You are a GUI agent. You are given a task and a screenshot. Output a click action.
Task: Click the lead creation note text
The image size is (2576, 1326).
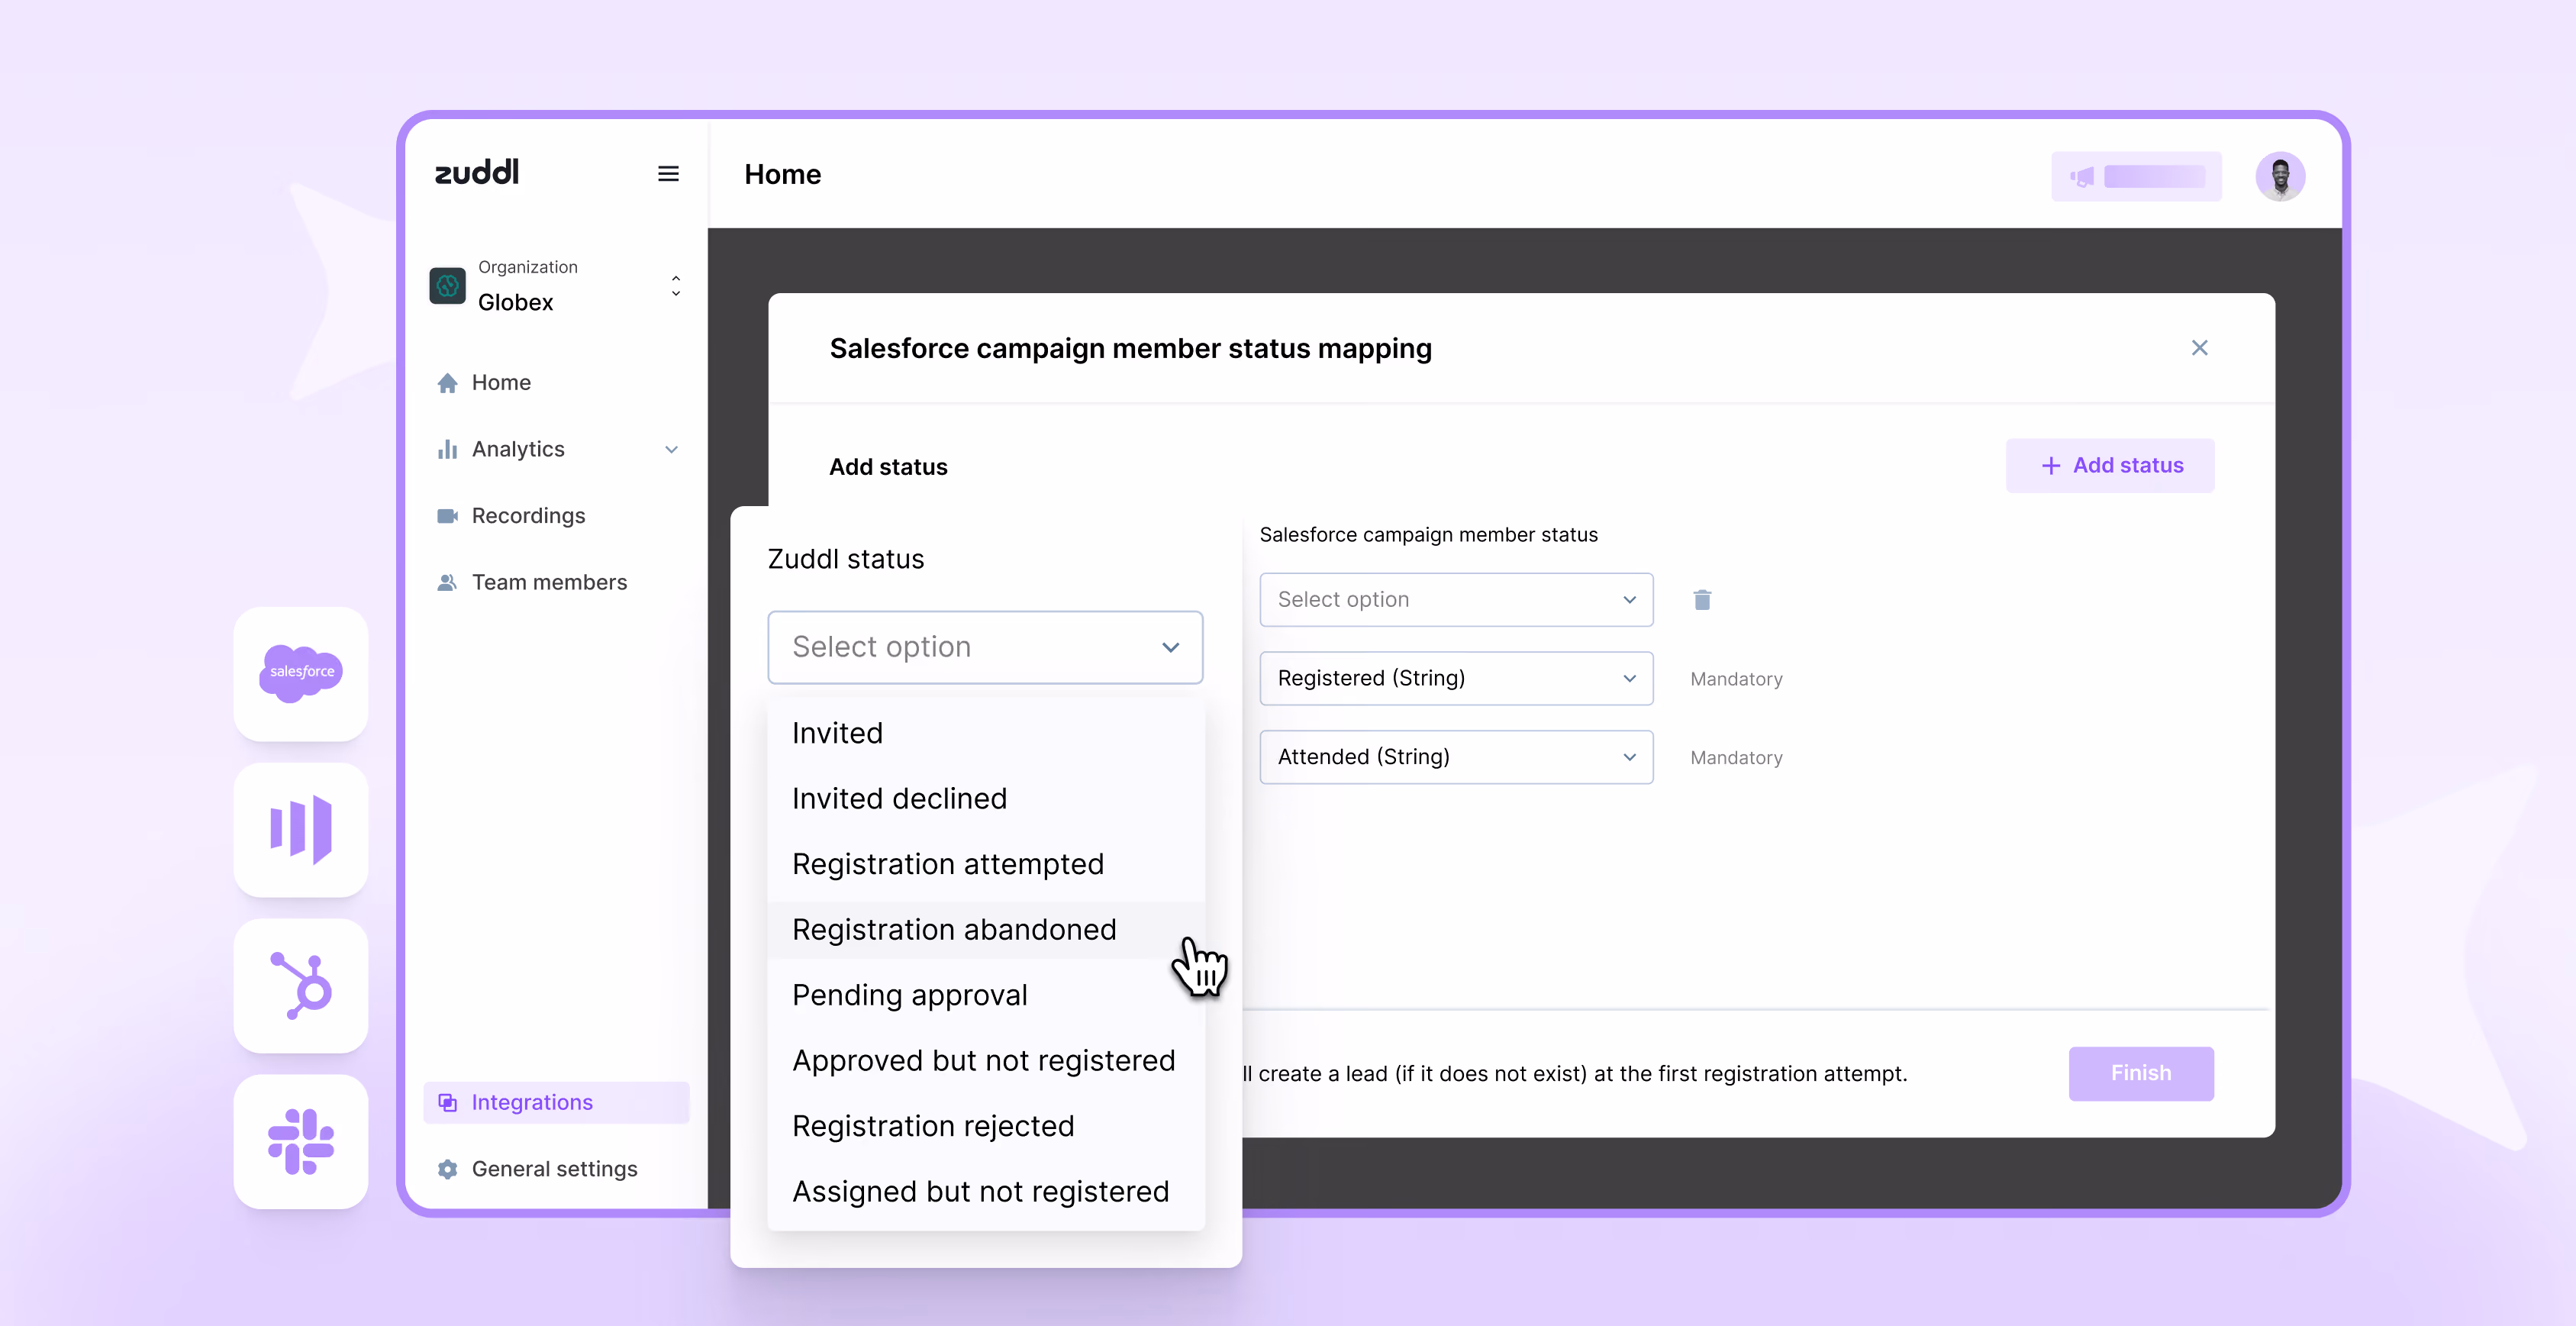1575,1074
